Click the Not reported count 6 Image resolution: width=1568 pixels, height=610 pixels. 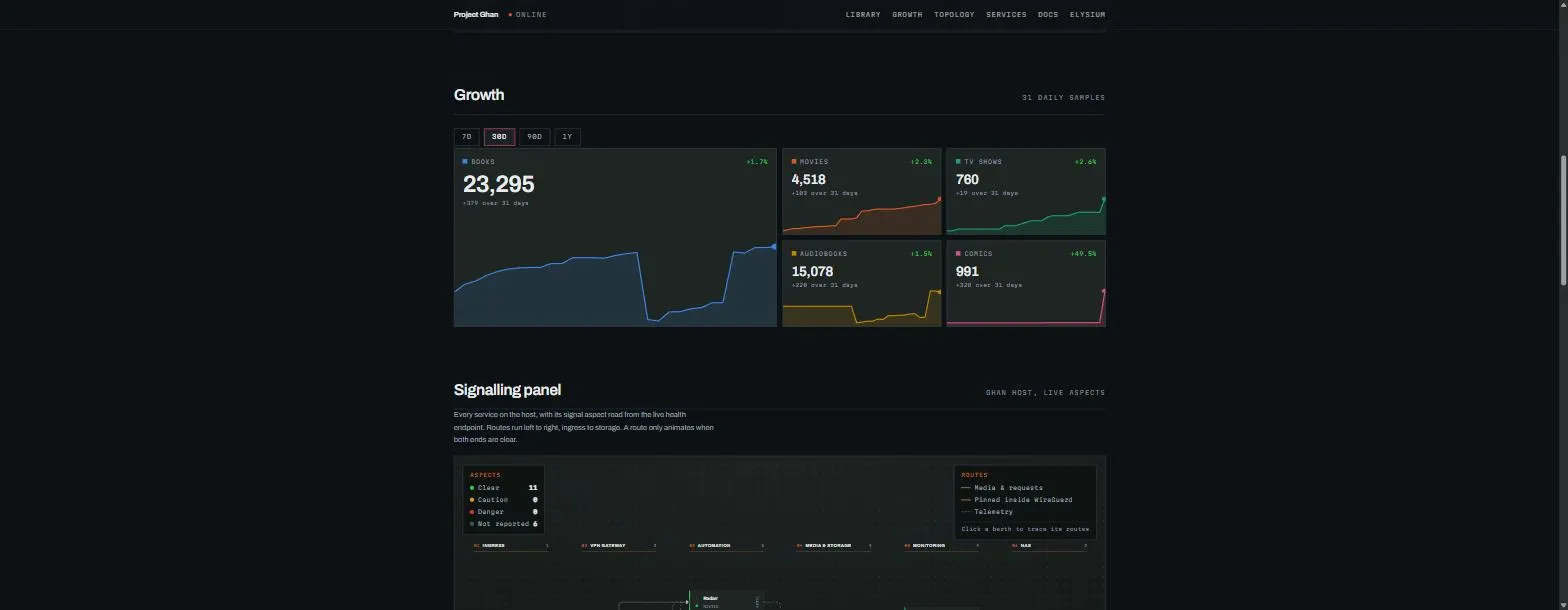click(535, 524)
